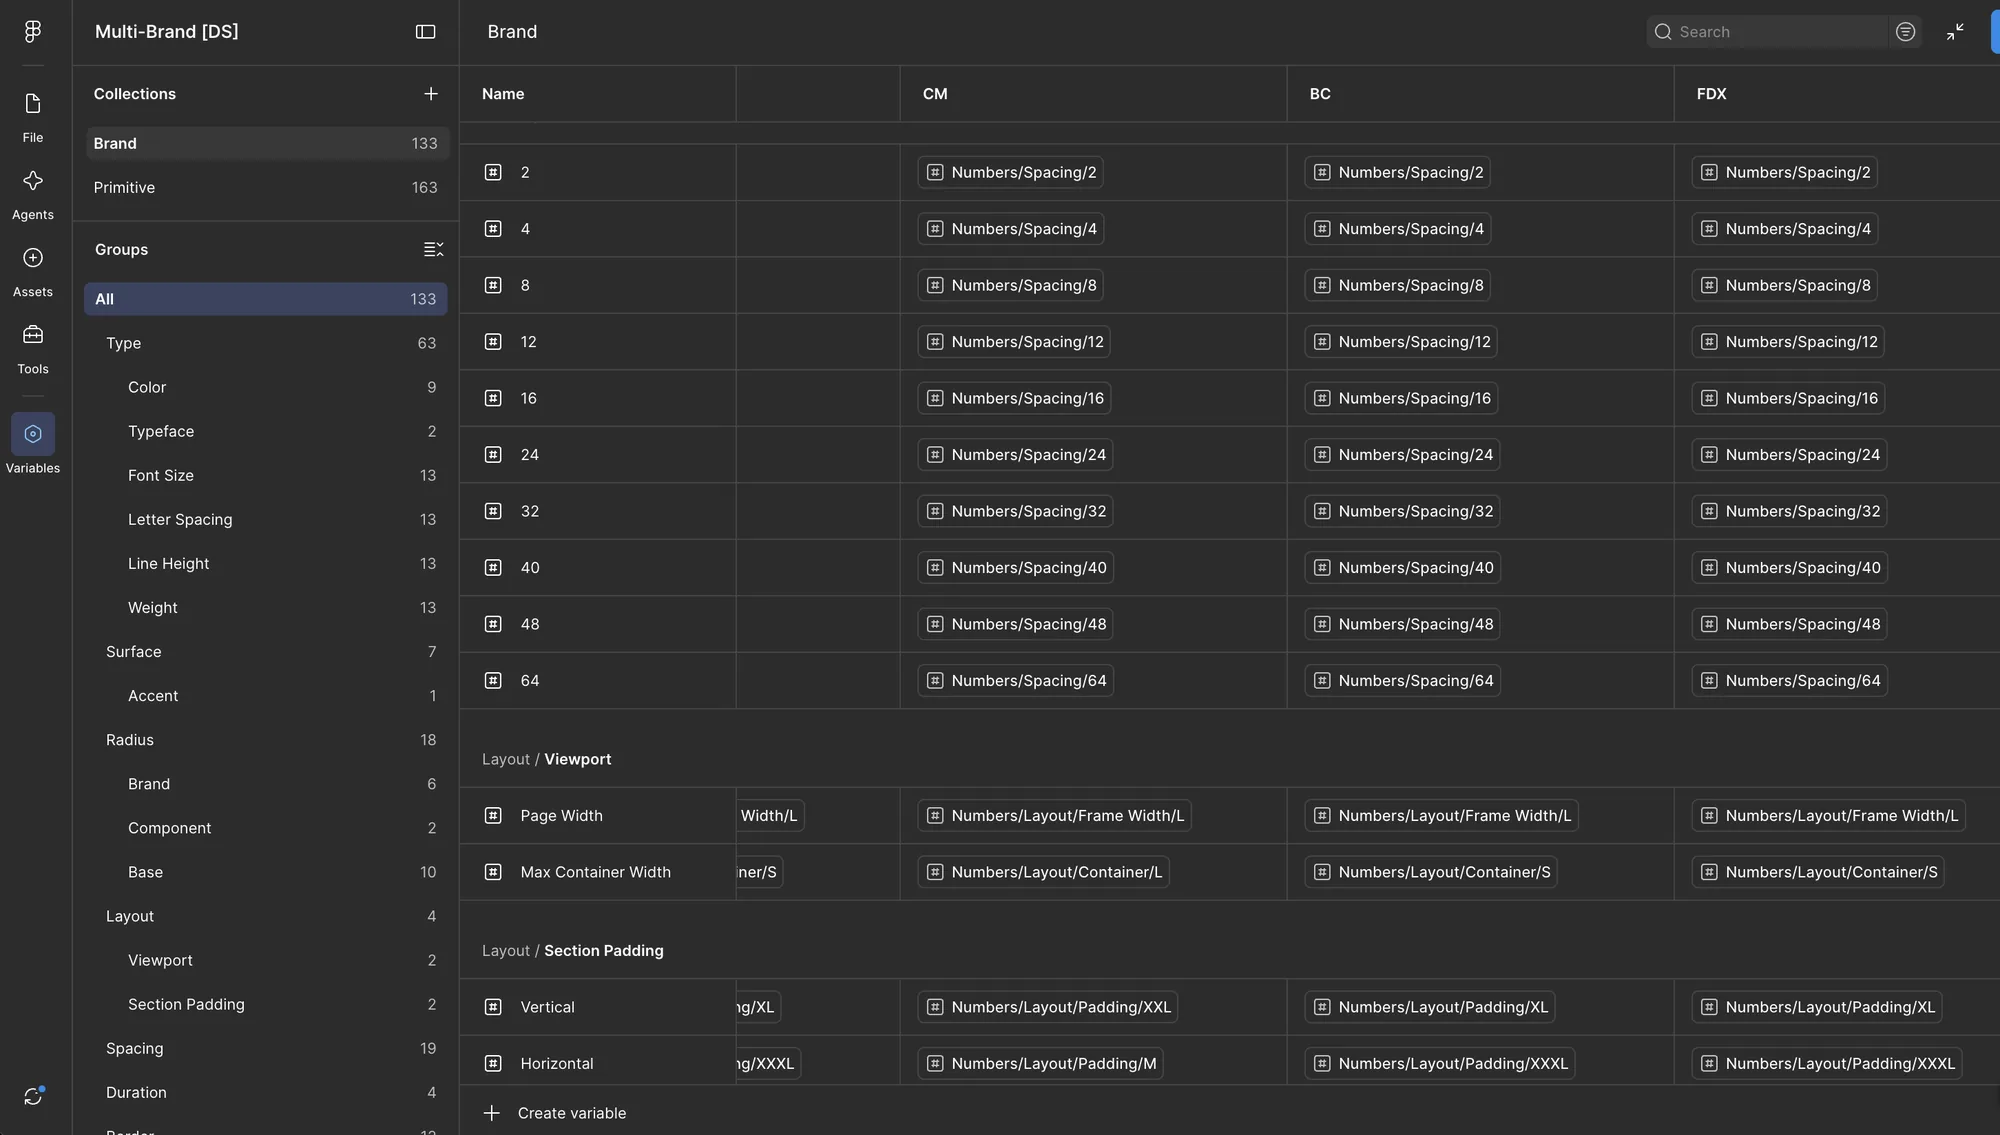The height and width of the screenshot is (1135, 2000).
Task: Add a new collection with plus icon
Action: (x=431, y=94)
